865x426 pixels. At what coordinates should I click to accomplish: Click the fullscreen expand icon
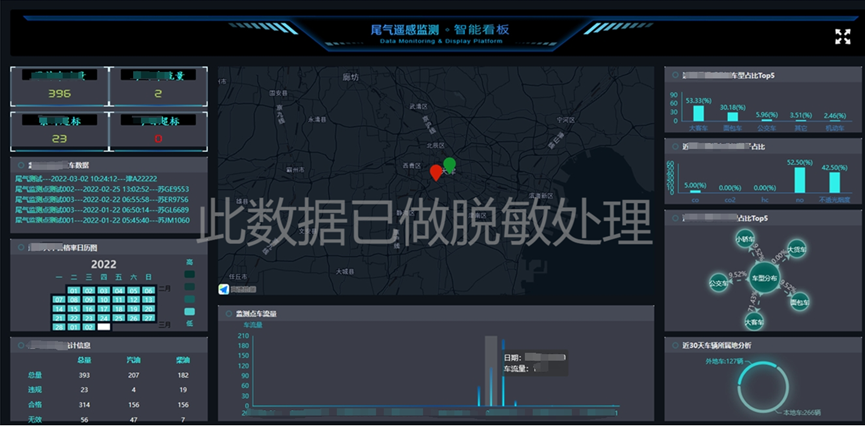click(842, 36)
